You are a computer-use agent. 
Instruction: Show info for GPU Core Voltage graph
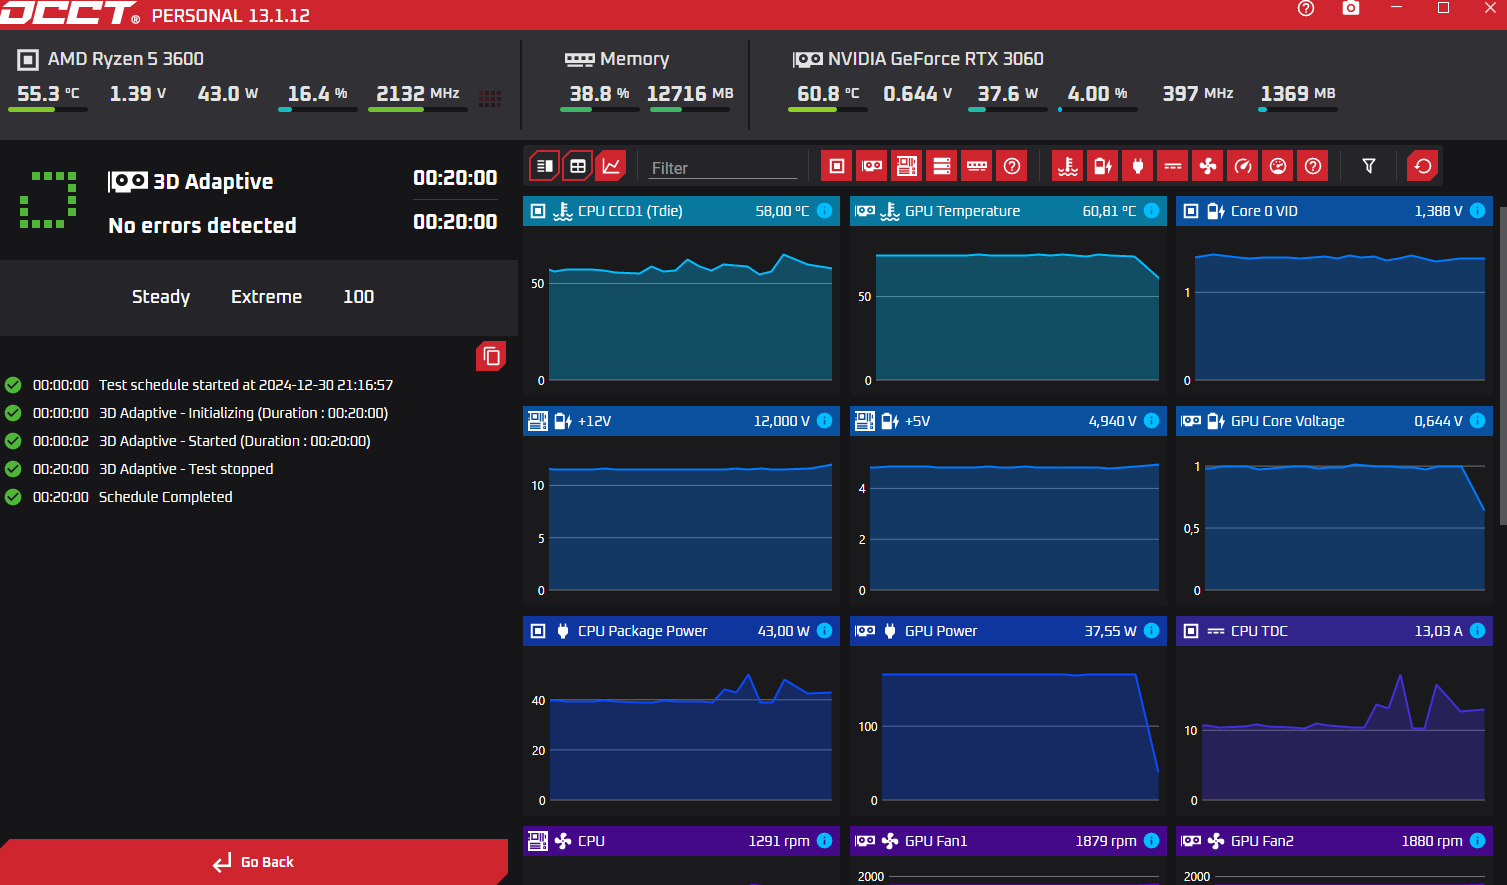click(x=1477, y=421)
